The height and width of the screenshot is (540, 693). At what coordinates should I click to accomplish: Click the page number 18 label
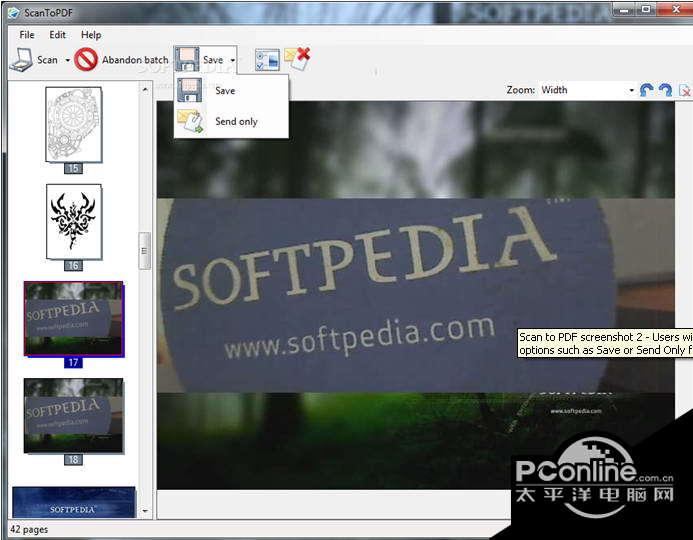(73, 460)
